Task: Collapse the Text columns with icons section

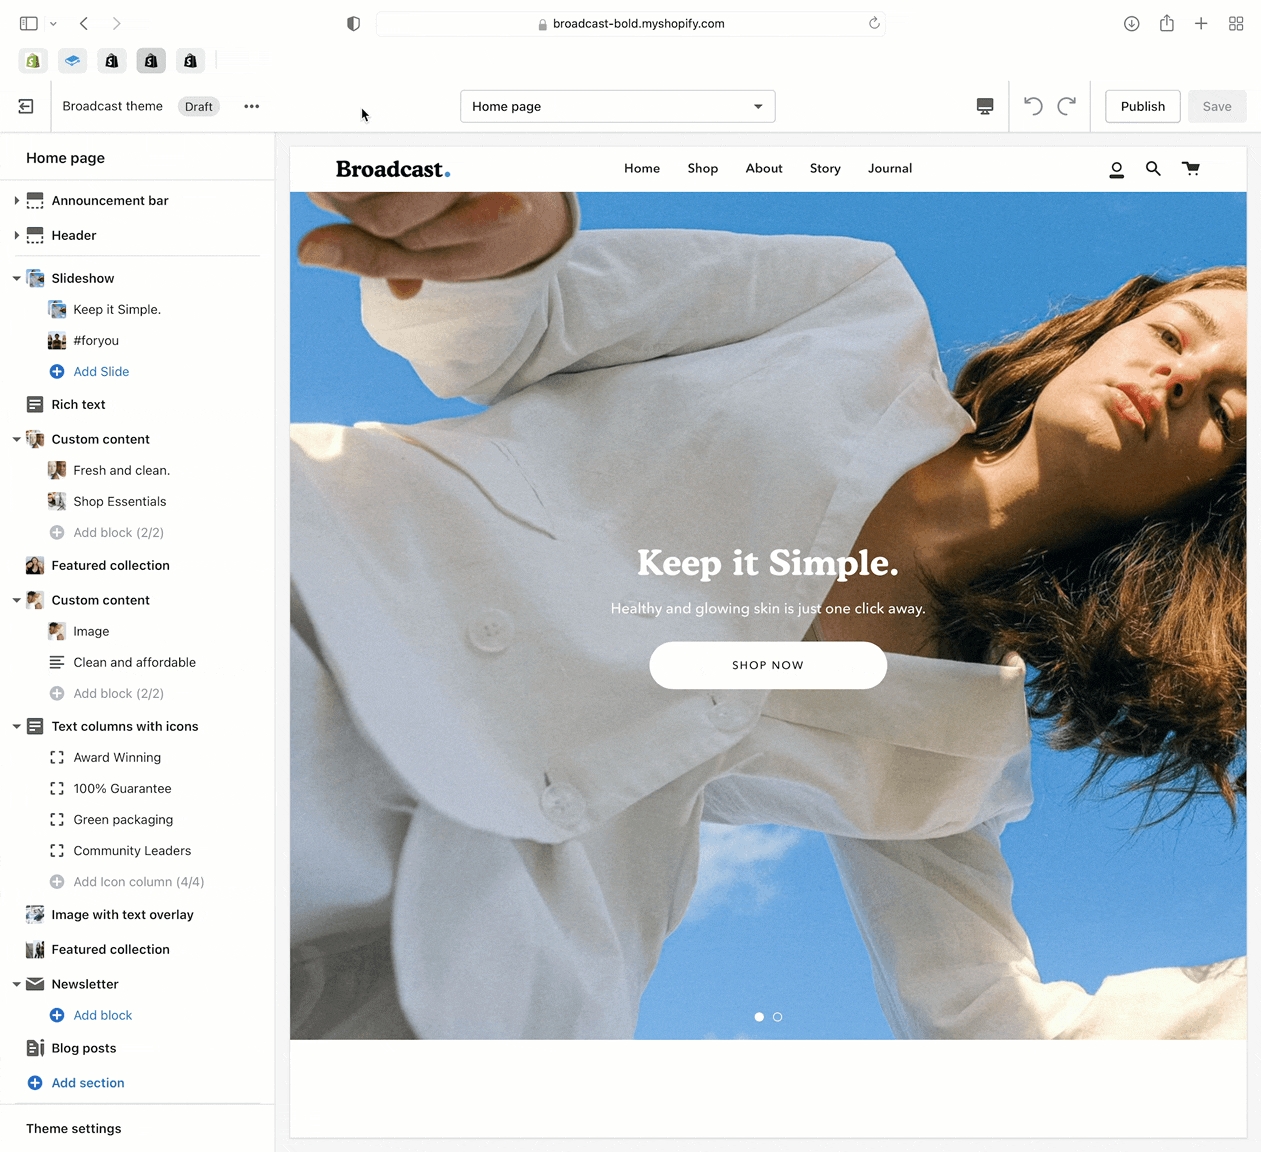Action: click(x=17, y=727)
